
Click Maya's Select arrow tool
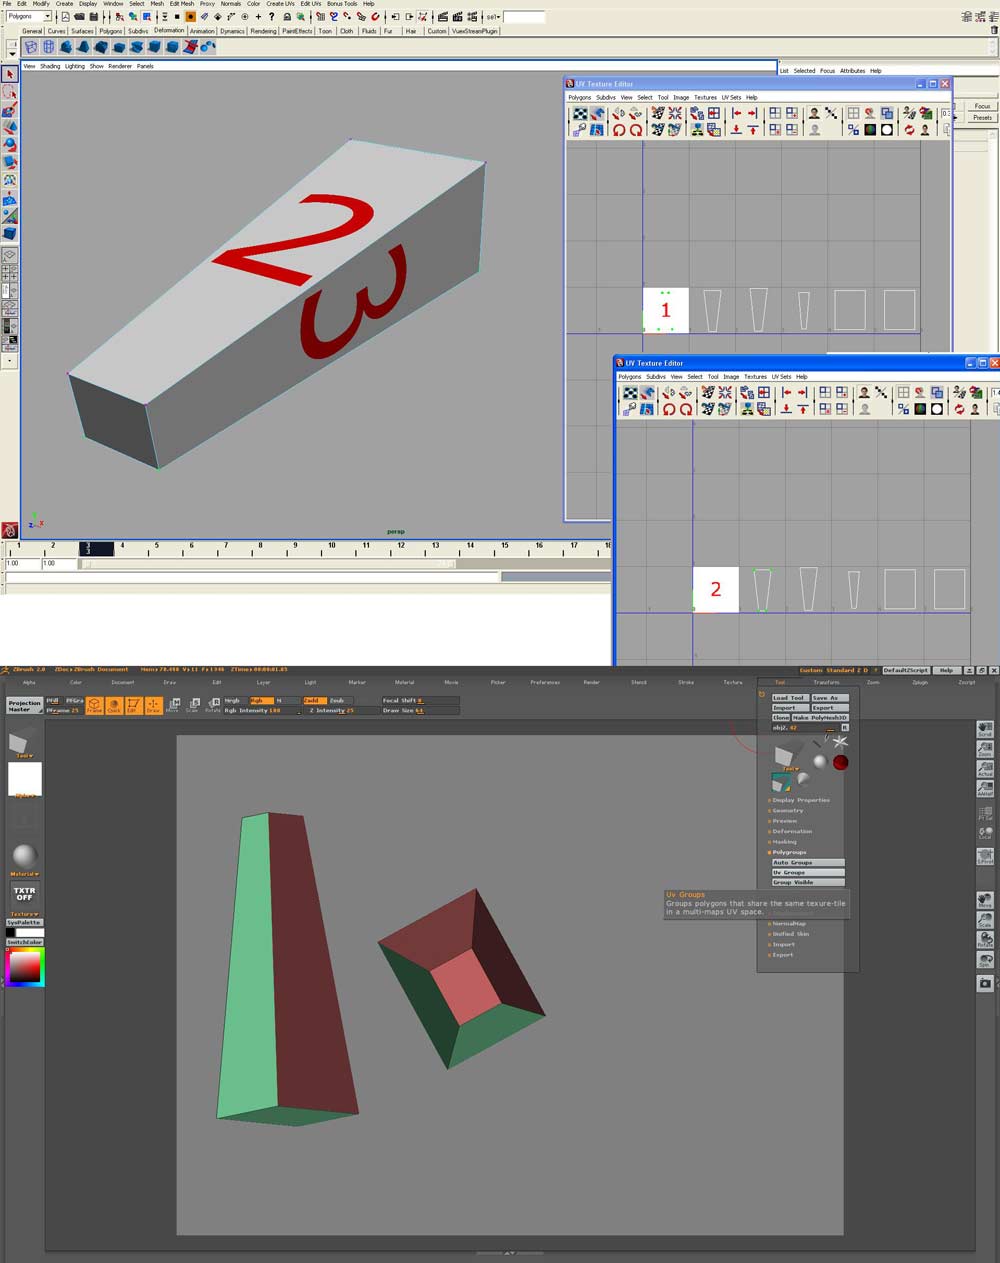10,74
